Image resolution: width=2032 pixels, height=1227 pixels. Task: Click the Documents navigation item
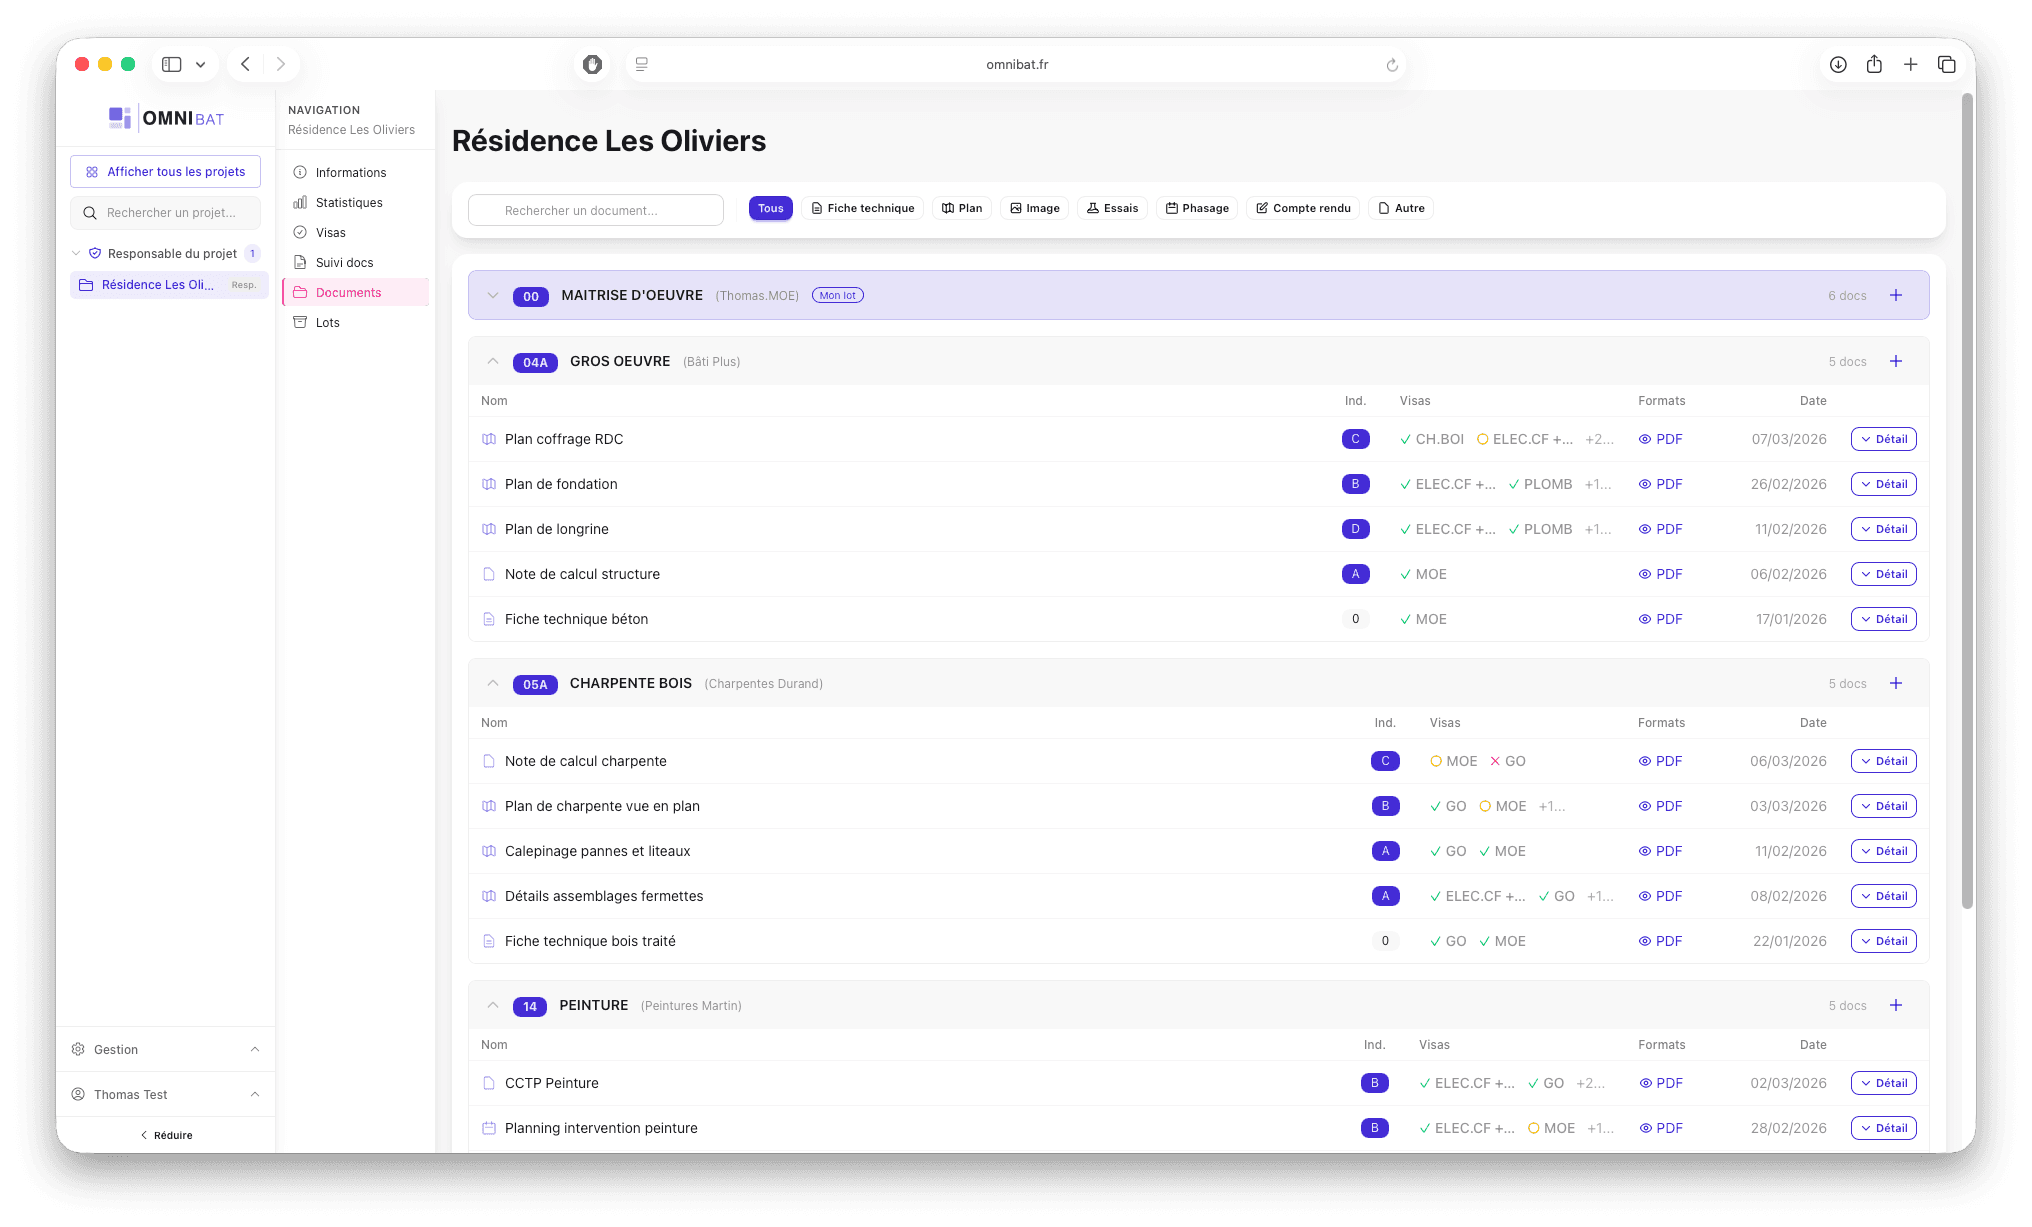[x=348, y=292]
